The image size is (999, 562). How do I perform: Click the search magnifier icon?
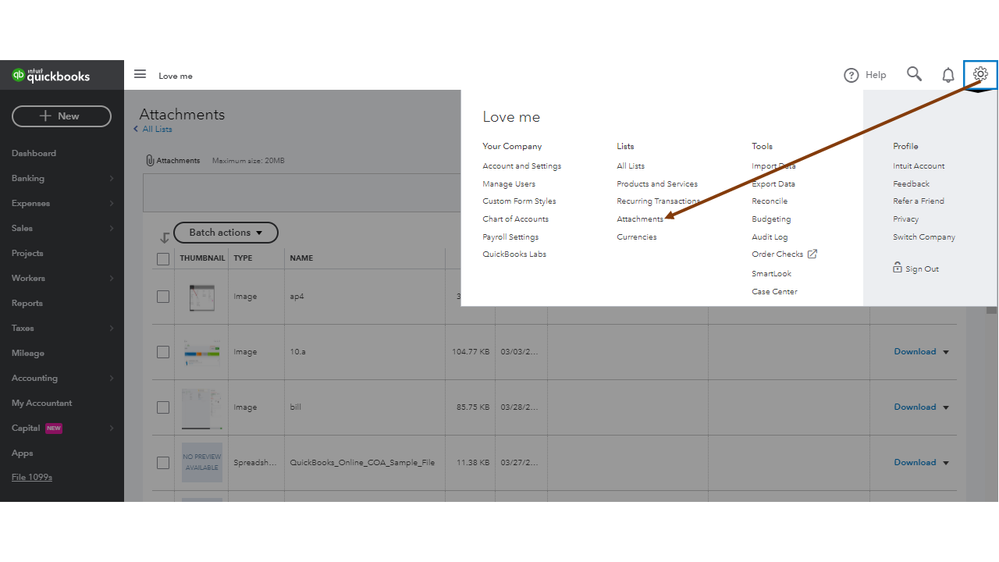click(914, 75)
